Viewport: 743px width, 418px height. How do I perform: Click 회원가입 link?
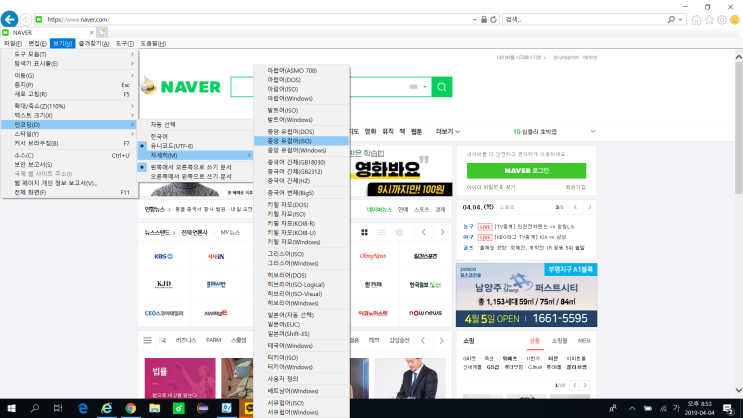point(575,187)
